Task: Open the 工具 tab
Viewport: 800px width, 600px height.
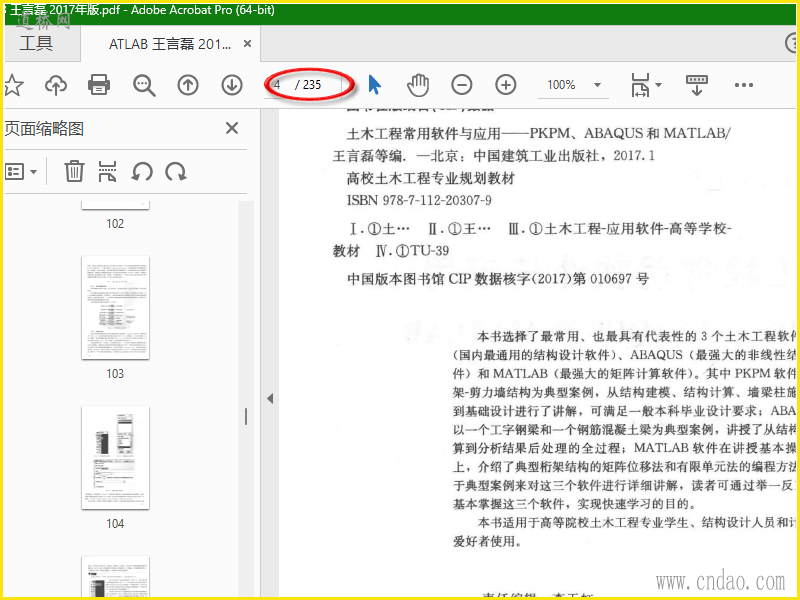Action: 37,43
